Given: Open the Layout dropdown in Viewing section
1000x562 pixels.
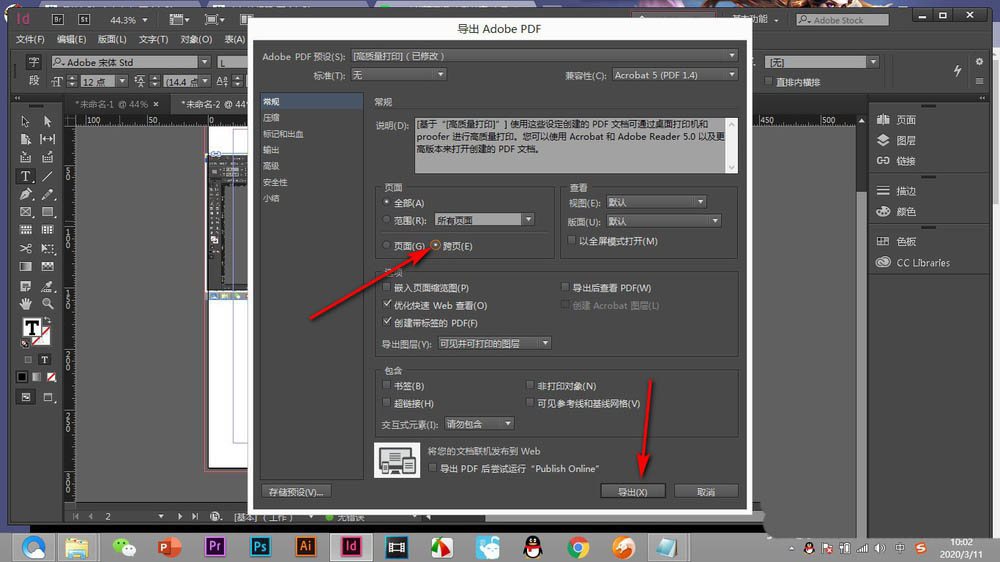Looking at the screenshot, I should [x=663, y=221].
